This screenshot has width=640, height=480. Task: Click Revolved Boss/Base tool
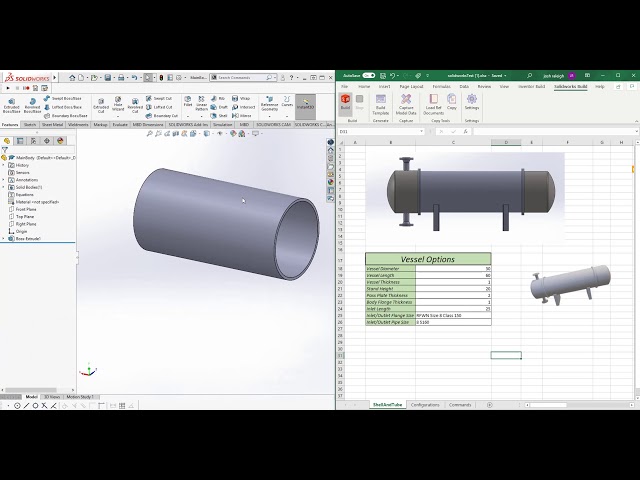click(x=32, y=105)
